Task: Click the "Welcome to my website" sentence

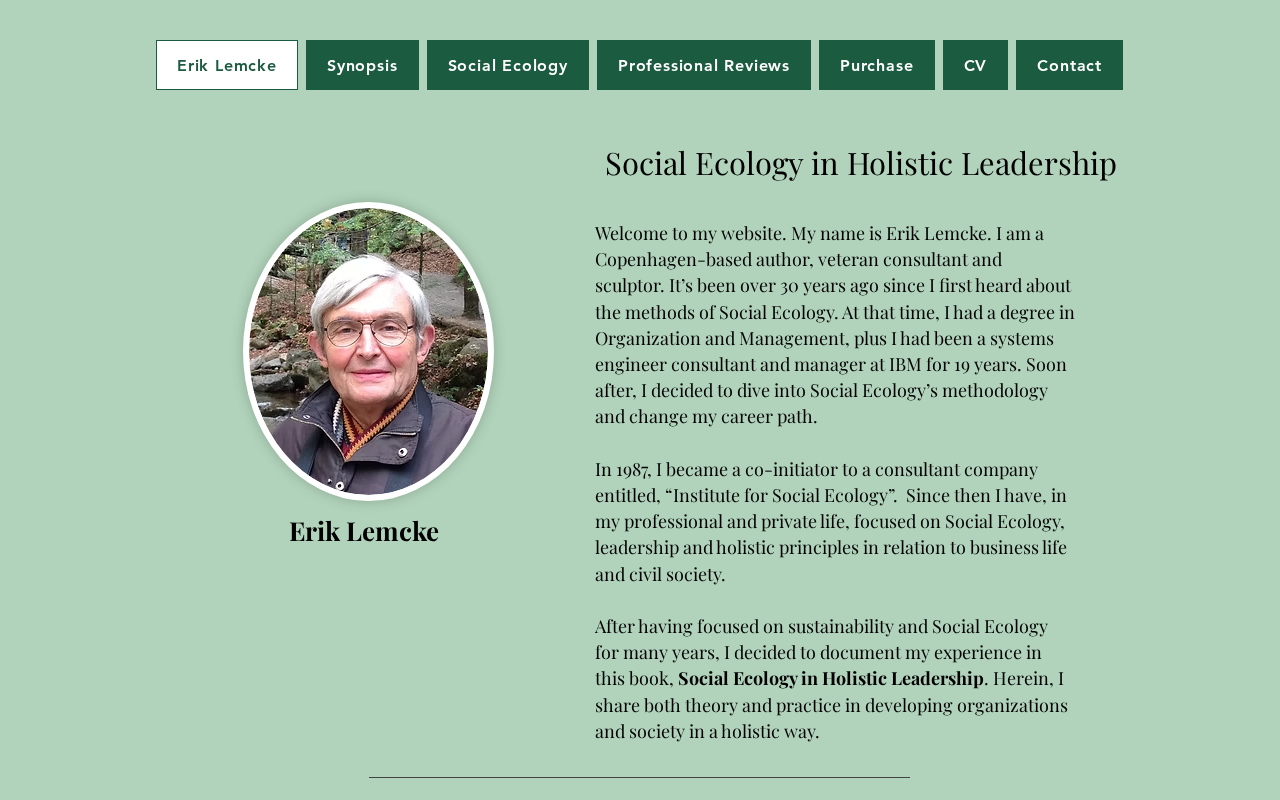Action: point(690,233)
